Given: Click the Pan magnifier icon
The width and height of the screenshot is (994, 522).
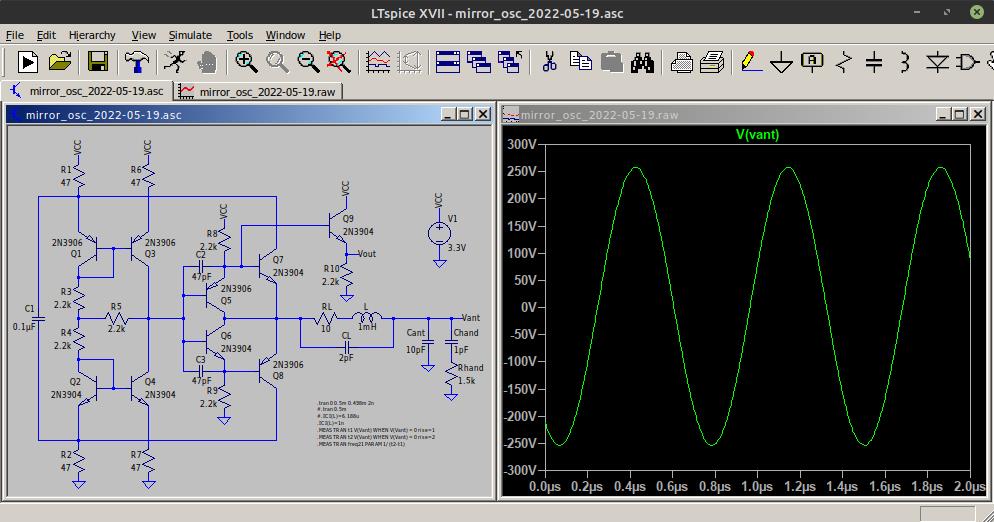Looking at the screenshot, I should pyautogui.click(x=277, y=62).
